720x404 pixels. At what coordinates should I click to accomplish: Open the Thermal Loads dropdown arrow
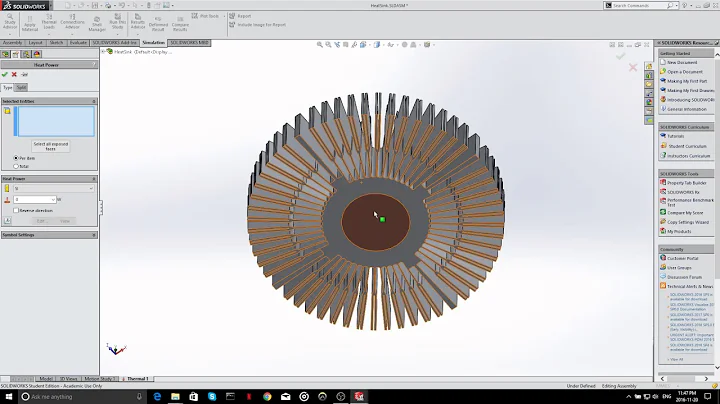click(x=49, y=34)
